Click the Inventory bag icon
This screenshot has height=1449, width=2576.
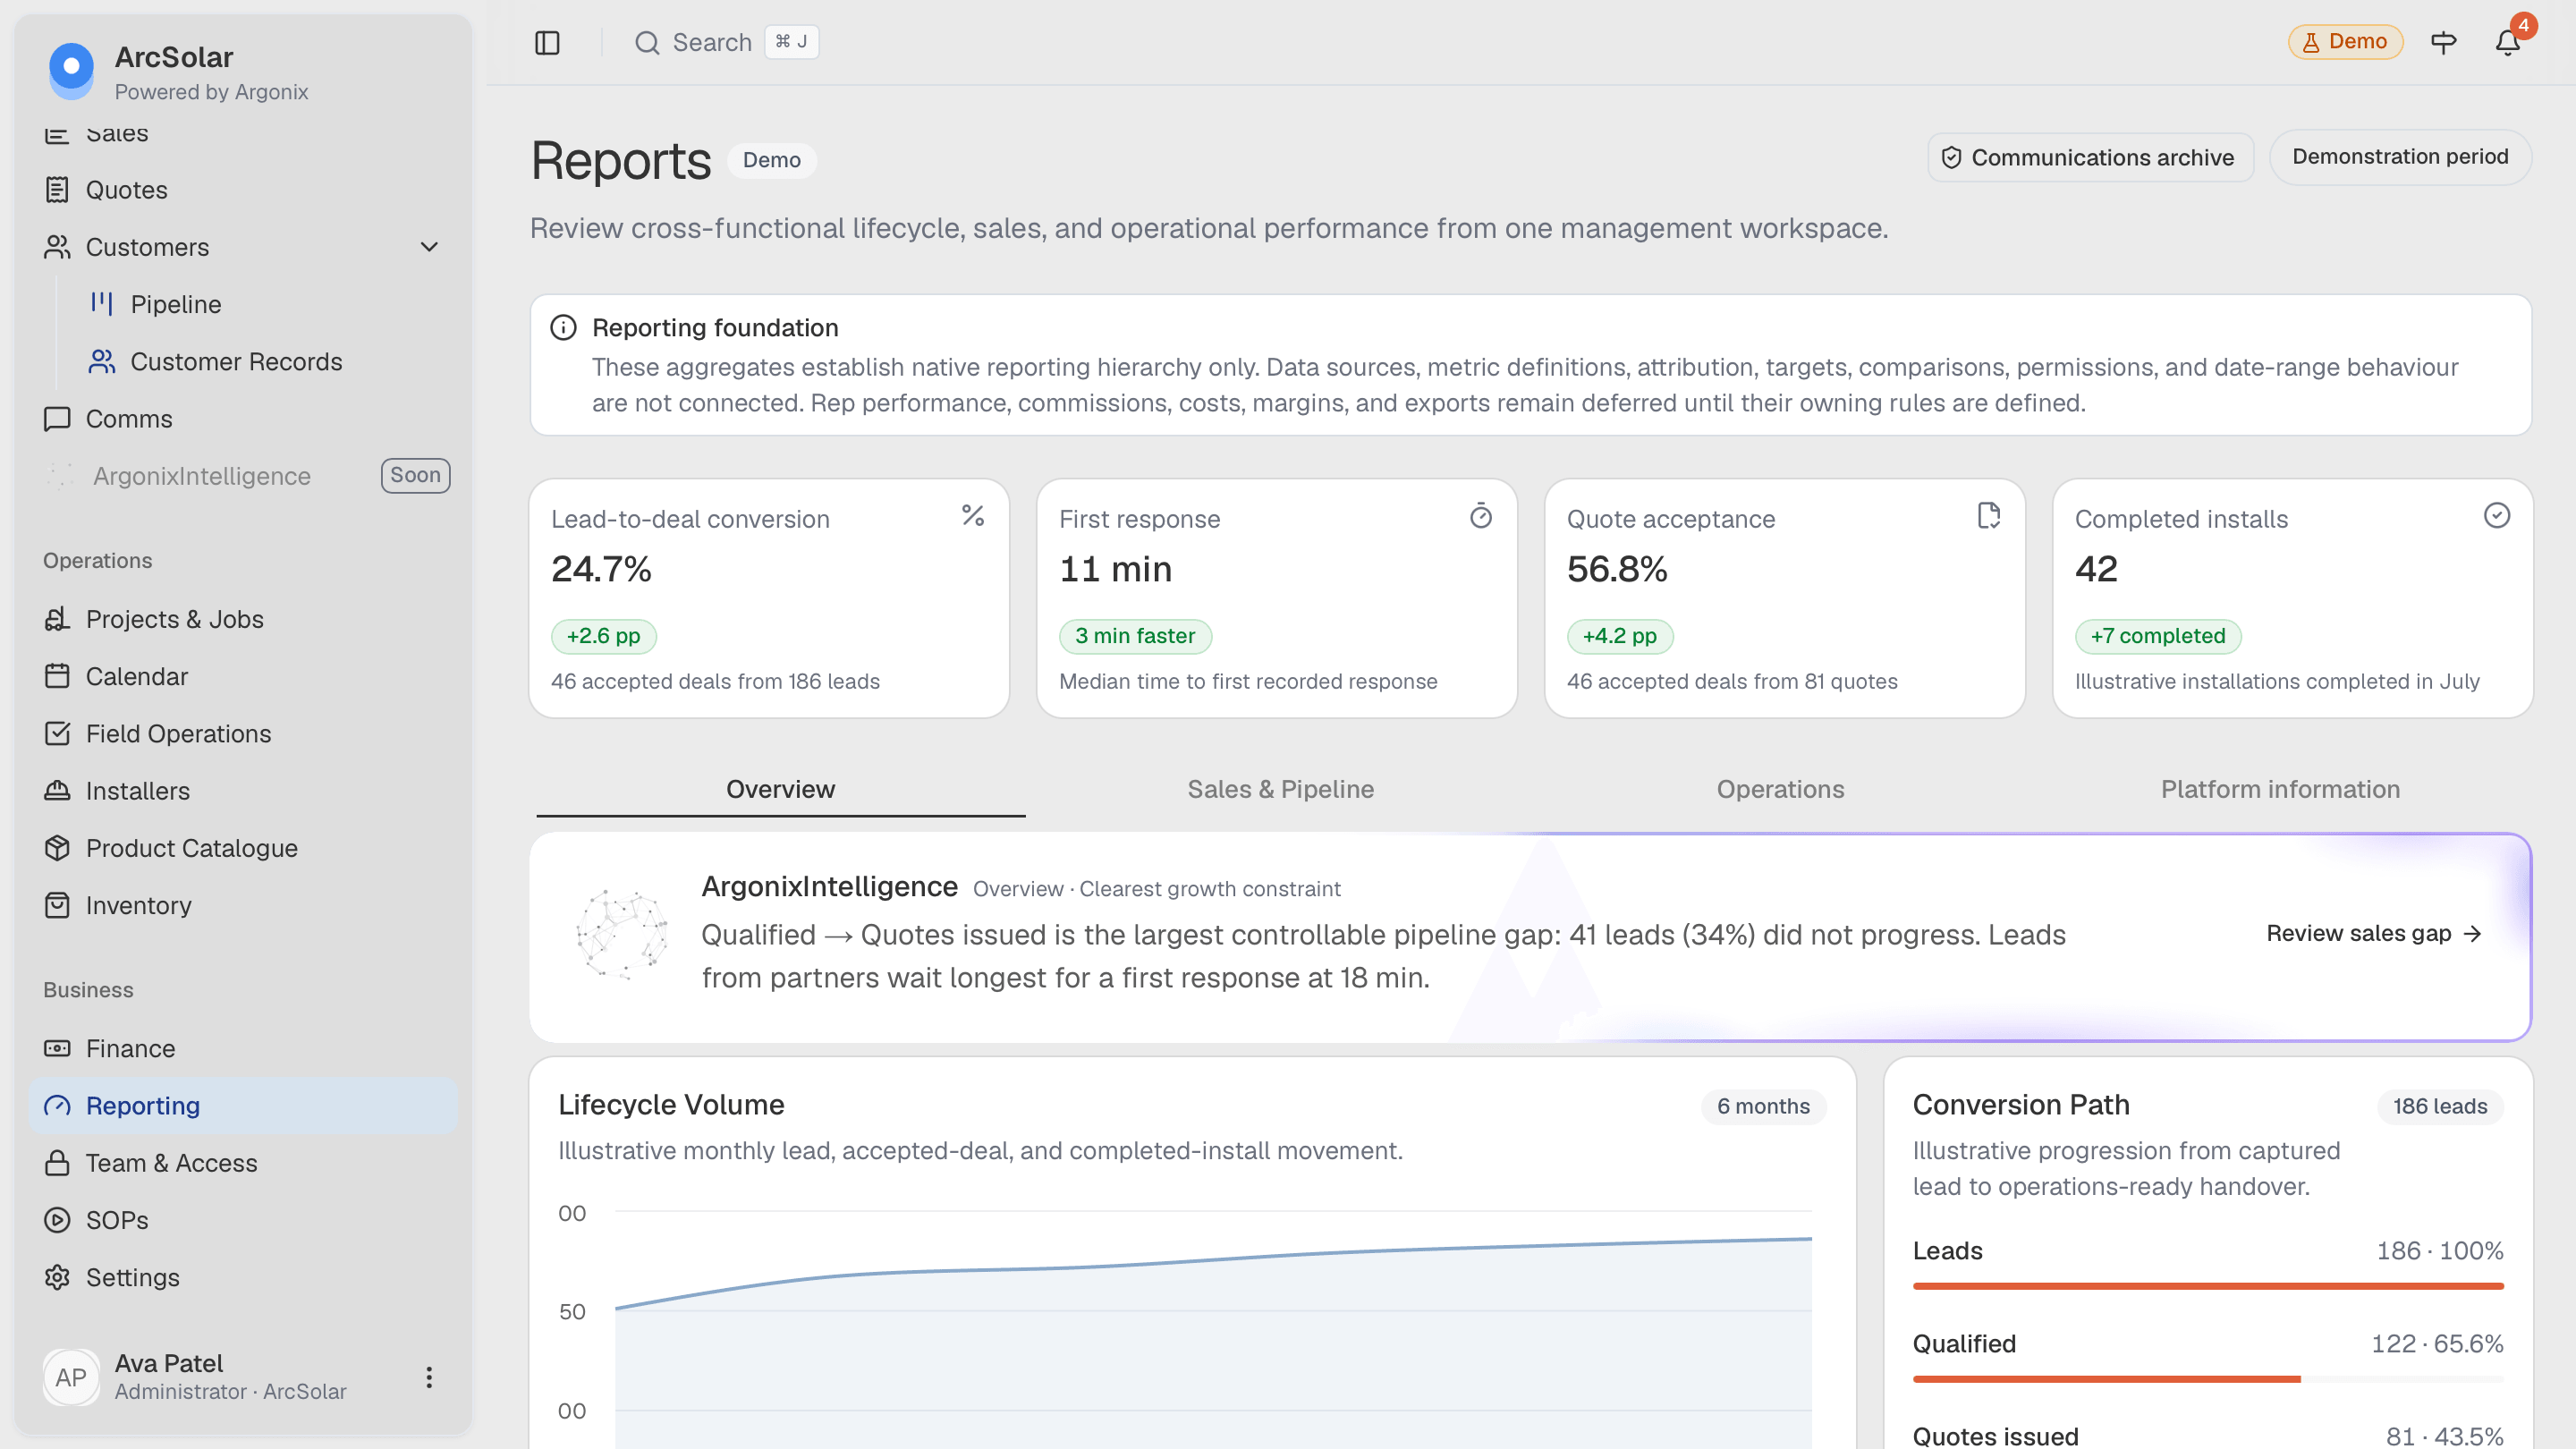pos(57,905)
